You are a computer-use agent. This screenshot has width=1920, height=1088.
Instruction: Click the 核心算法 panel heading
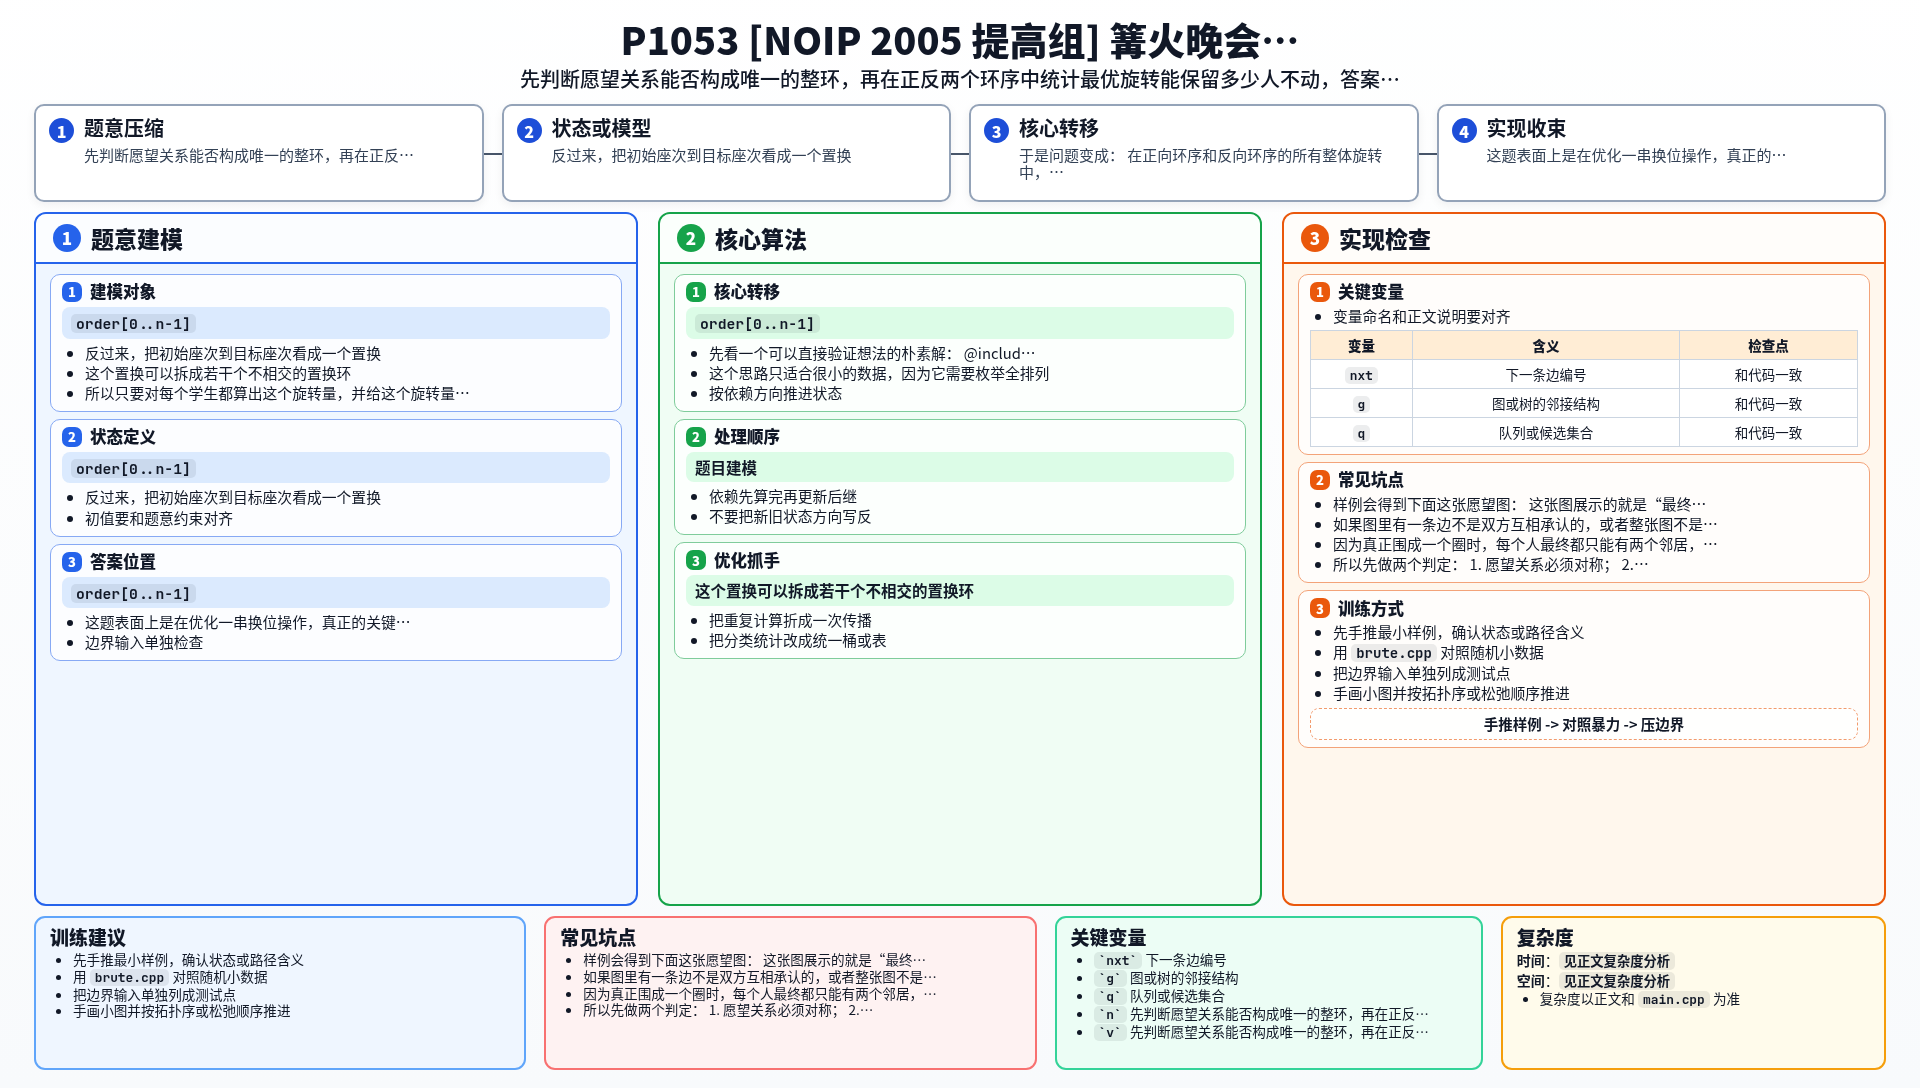[760, 240]
